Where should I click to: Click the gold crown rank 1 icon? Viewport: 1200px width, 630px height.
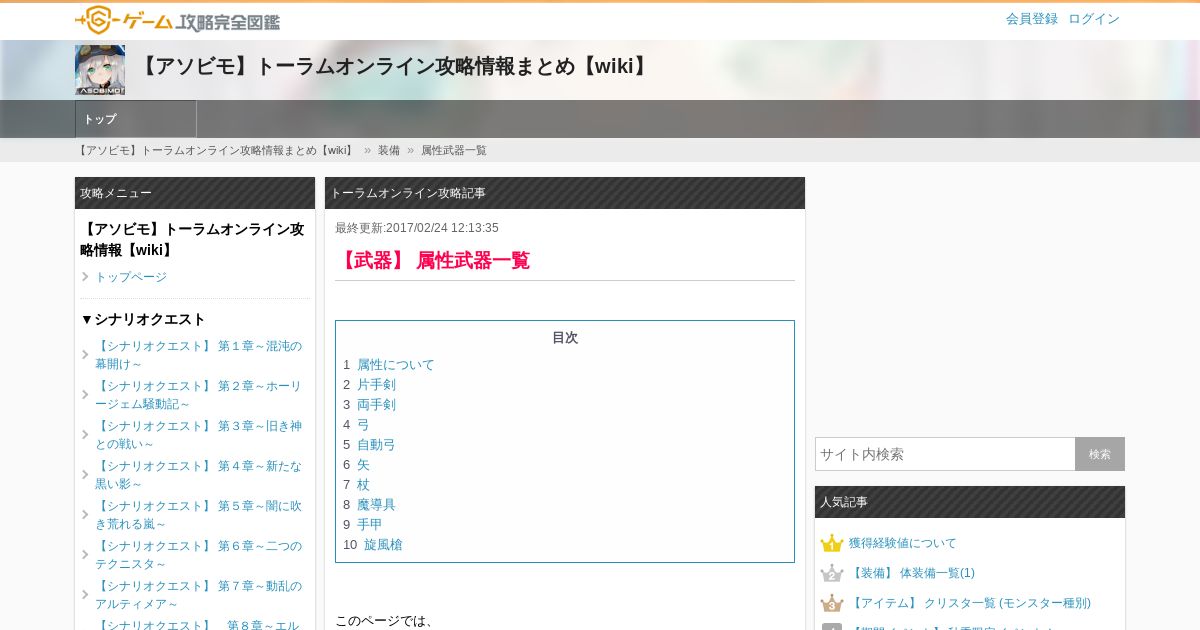[x=832, y=543]
